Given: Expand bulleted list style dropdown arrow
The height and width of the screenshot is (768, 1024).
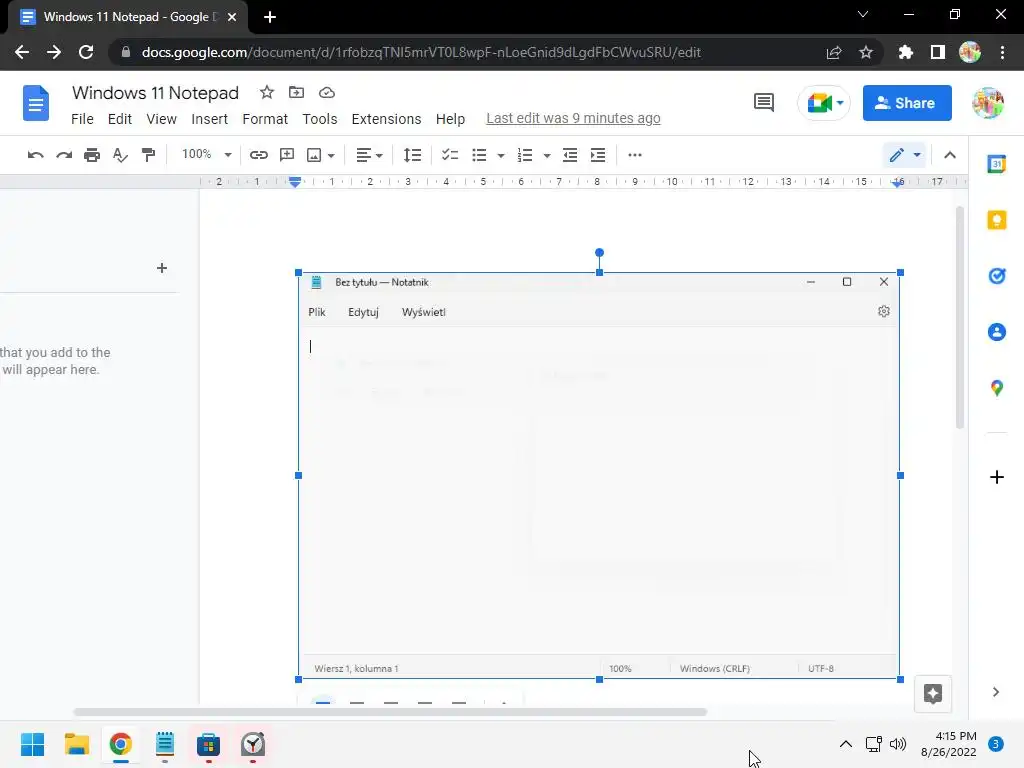Looking at the screenshot, I should click(x=501, y=155).
